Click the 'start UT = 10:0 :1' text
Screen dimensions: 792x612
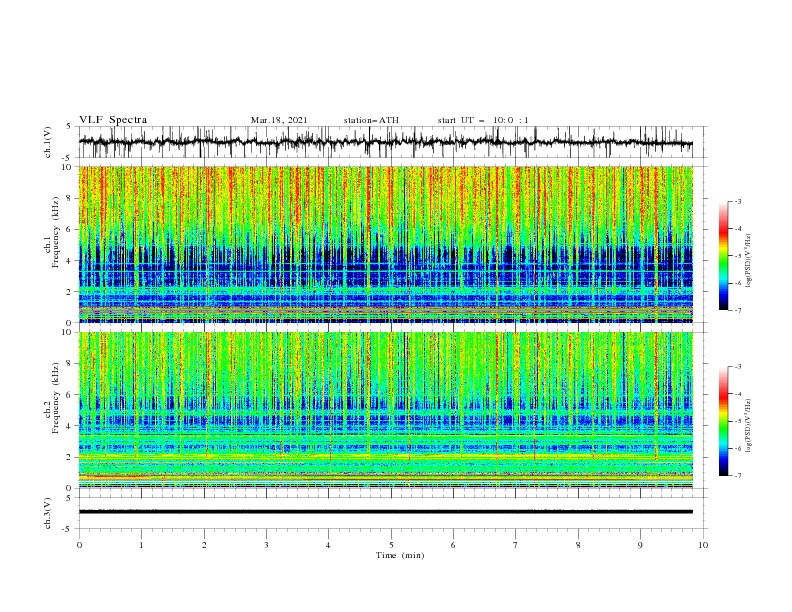point(483,120)
